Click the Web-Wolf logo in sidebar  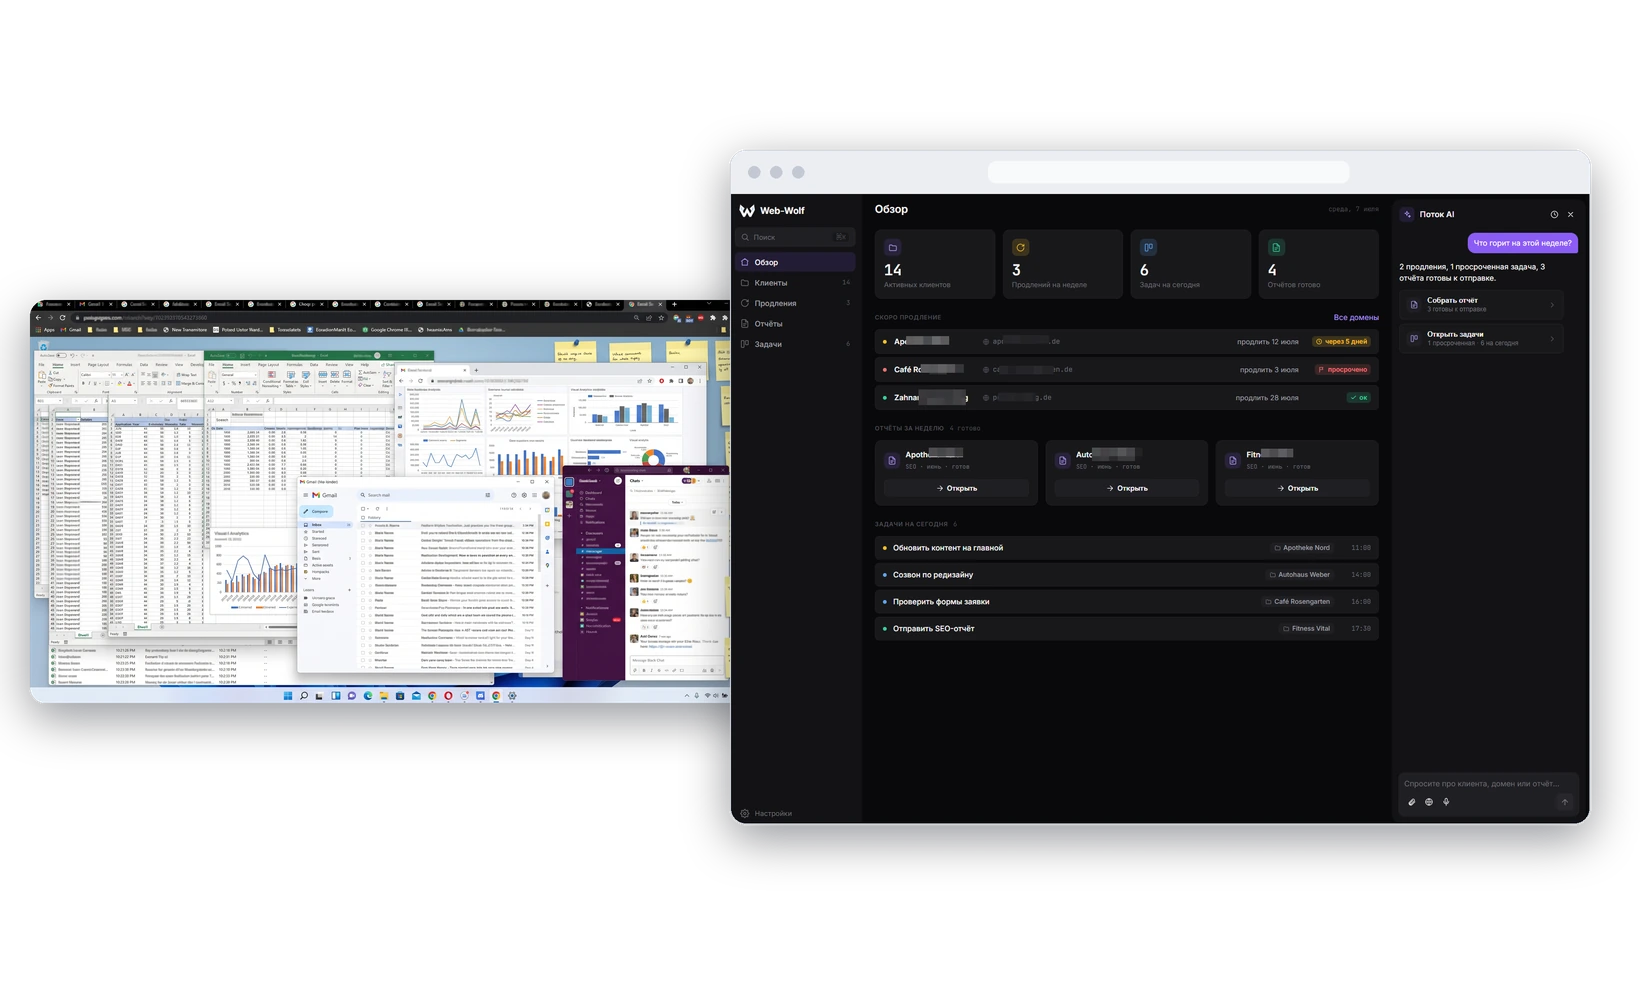747,211
